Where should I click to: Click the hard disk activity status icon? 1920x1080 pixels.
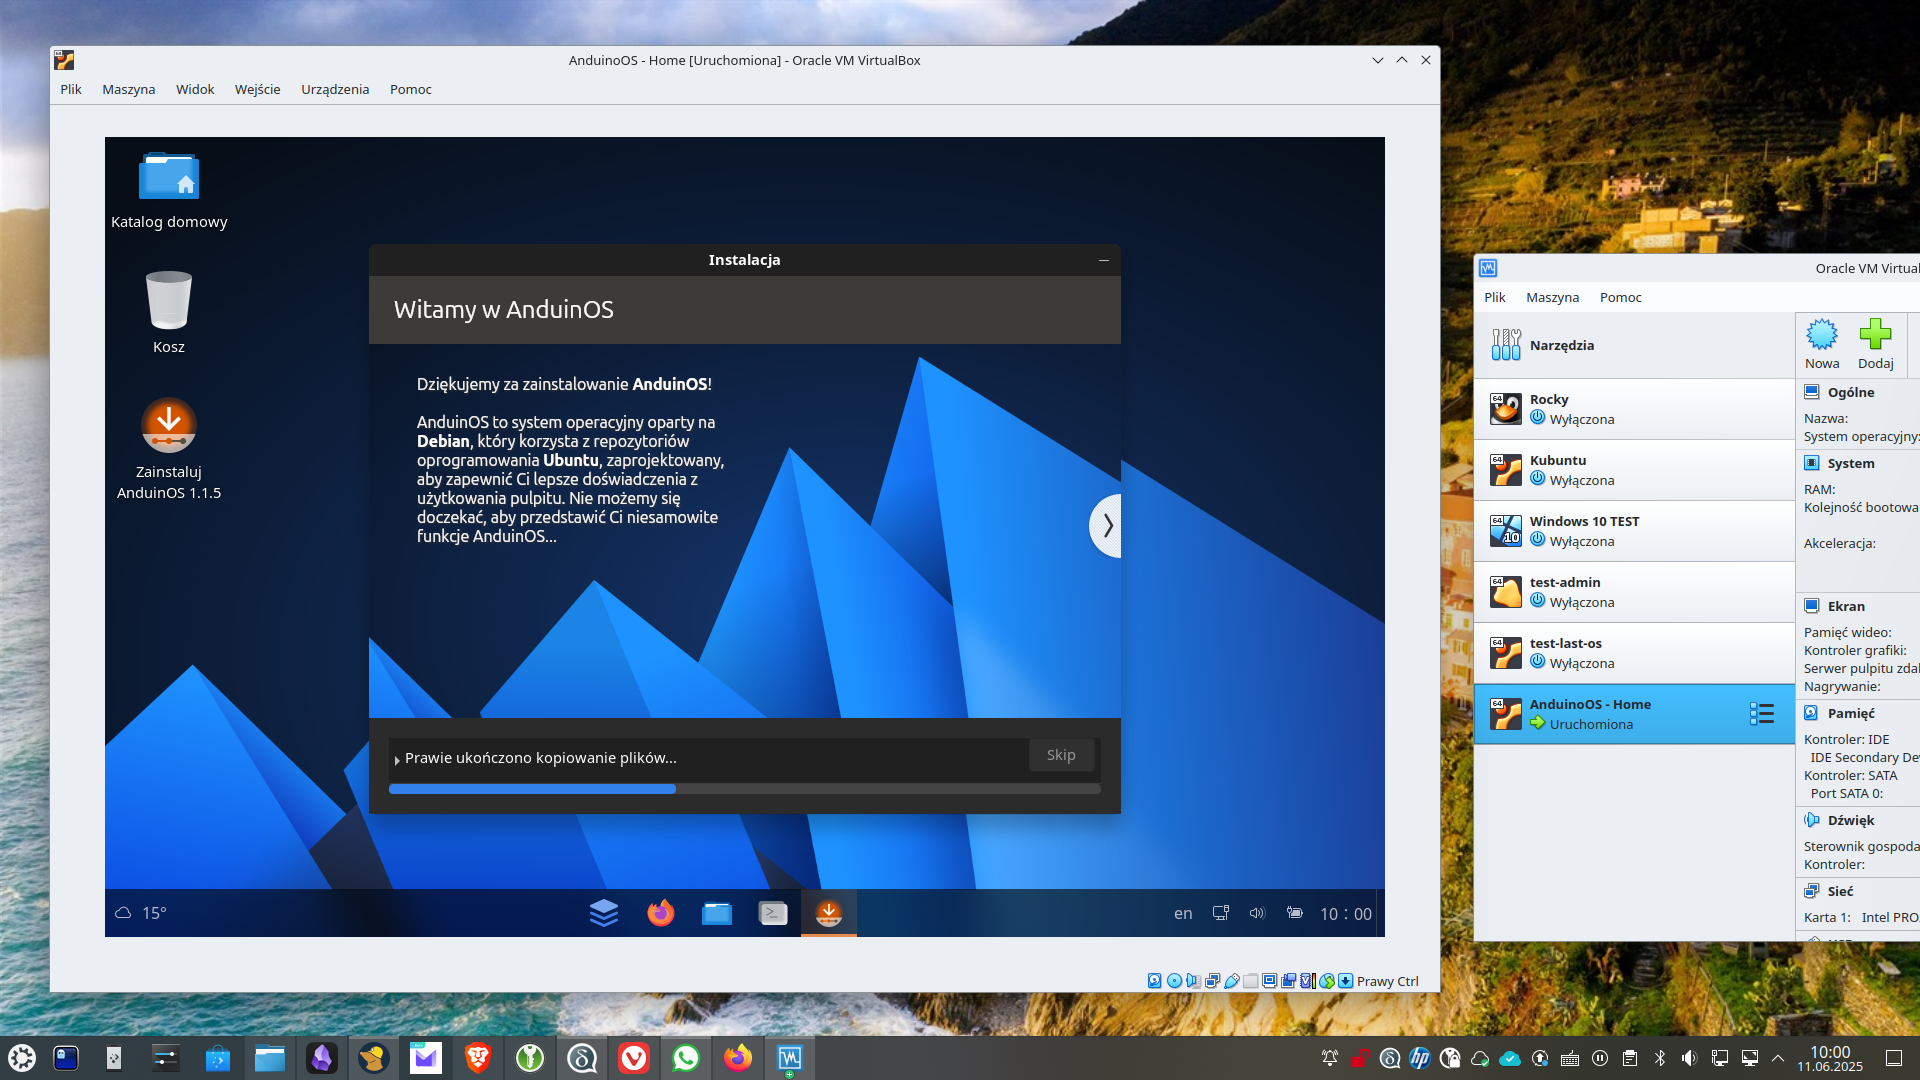pyautogui.click(x=1154, y=981)
